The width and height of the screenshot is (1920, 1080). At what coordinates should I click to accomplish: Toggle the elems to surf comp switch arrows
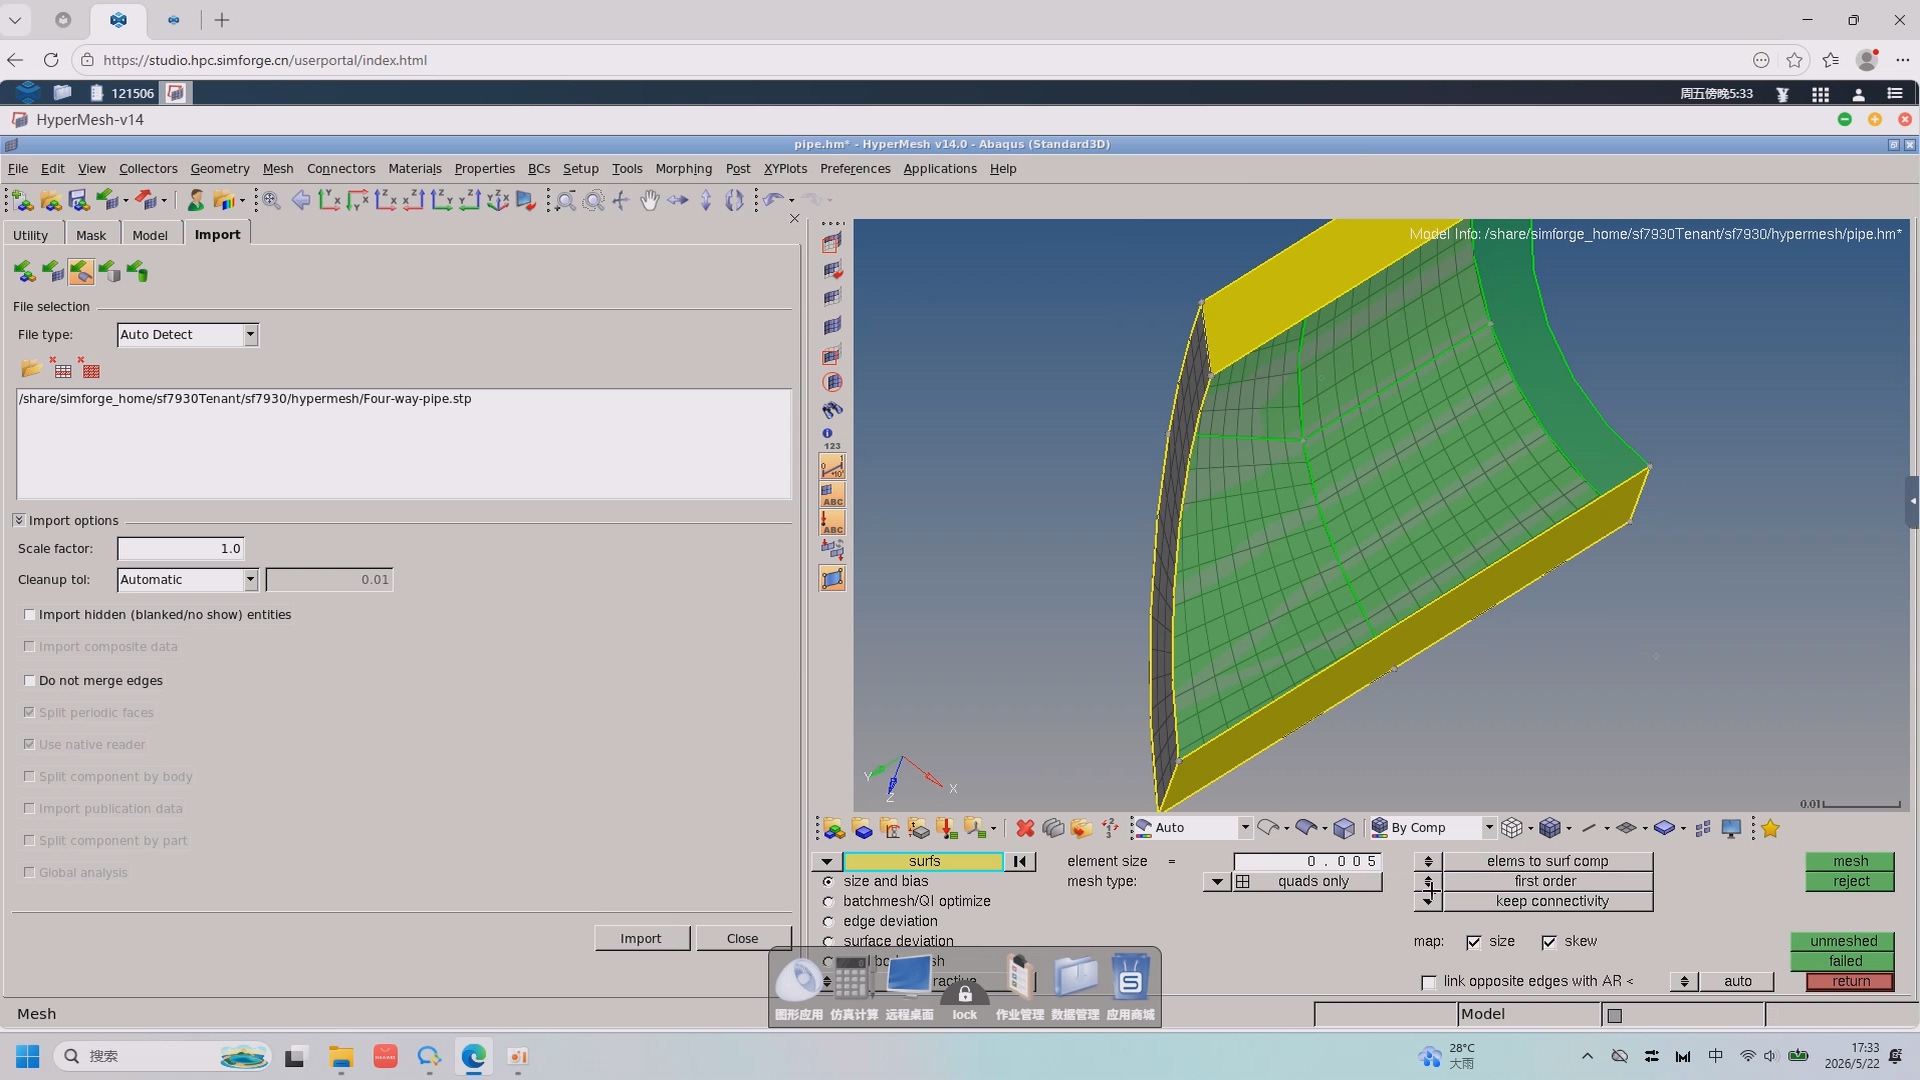[x=1428, y=861]
